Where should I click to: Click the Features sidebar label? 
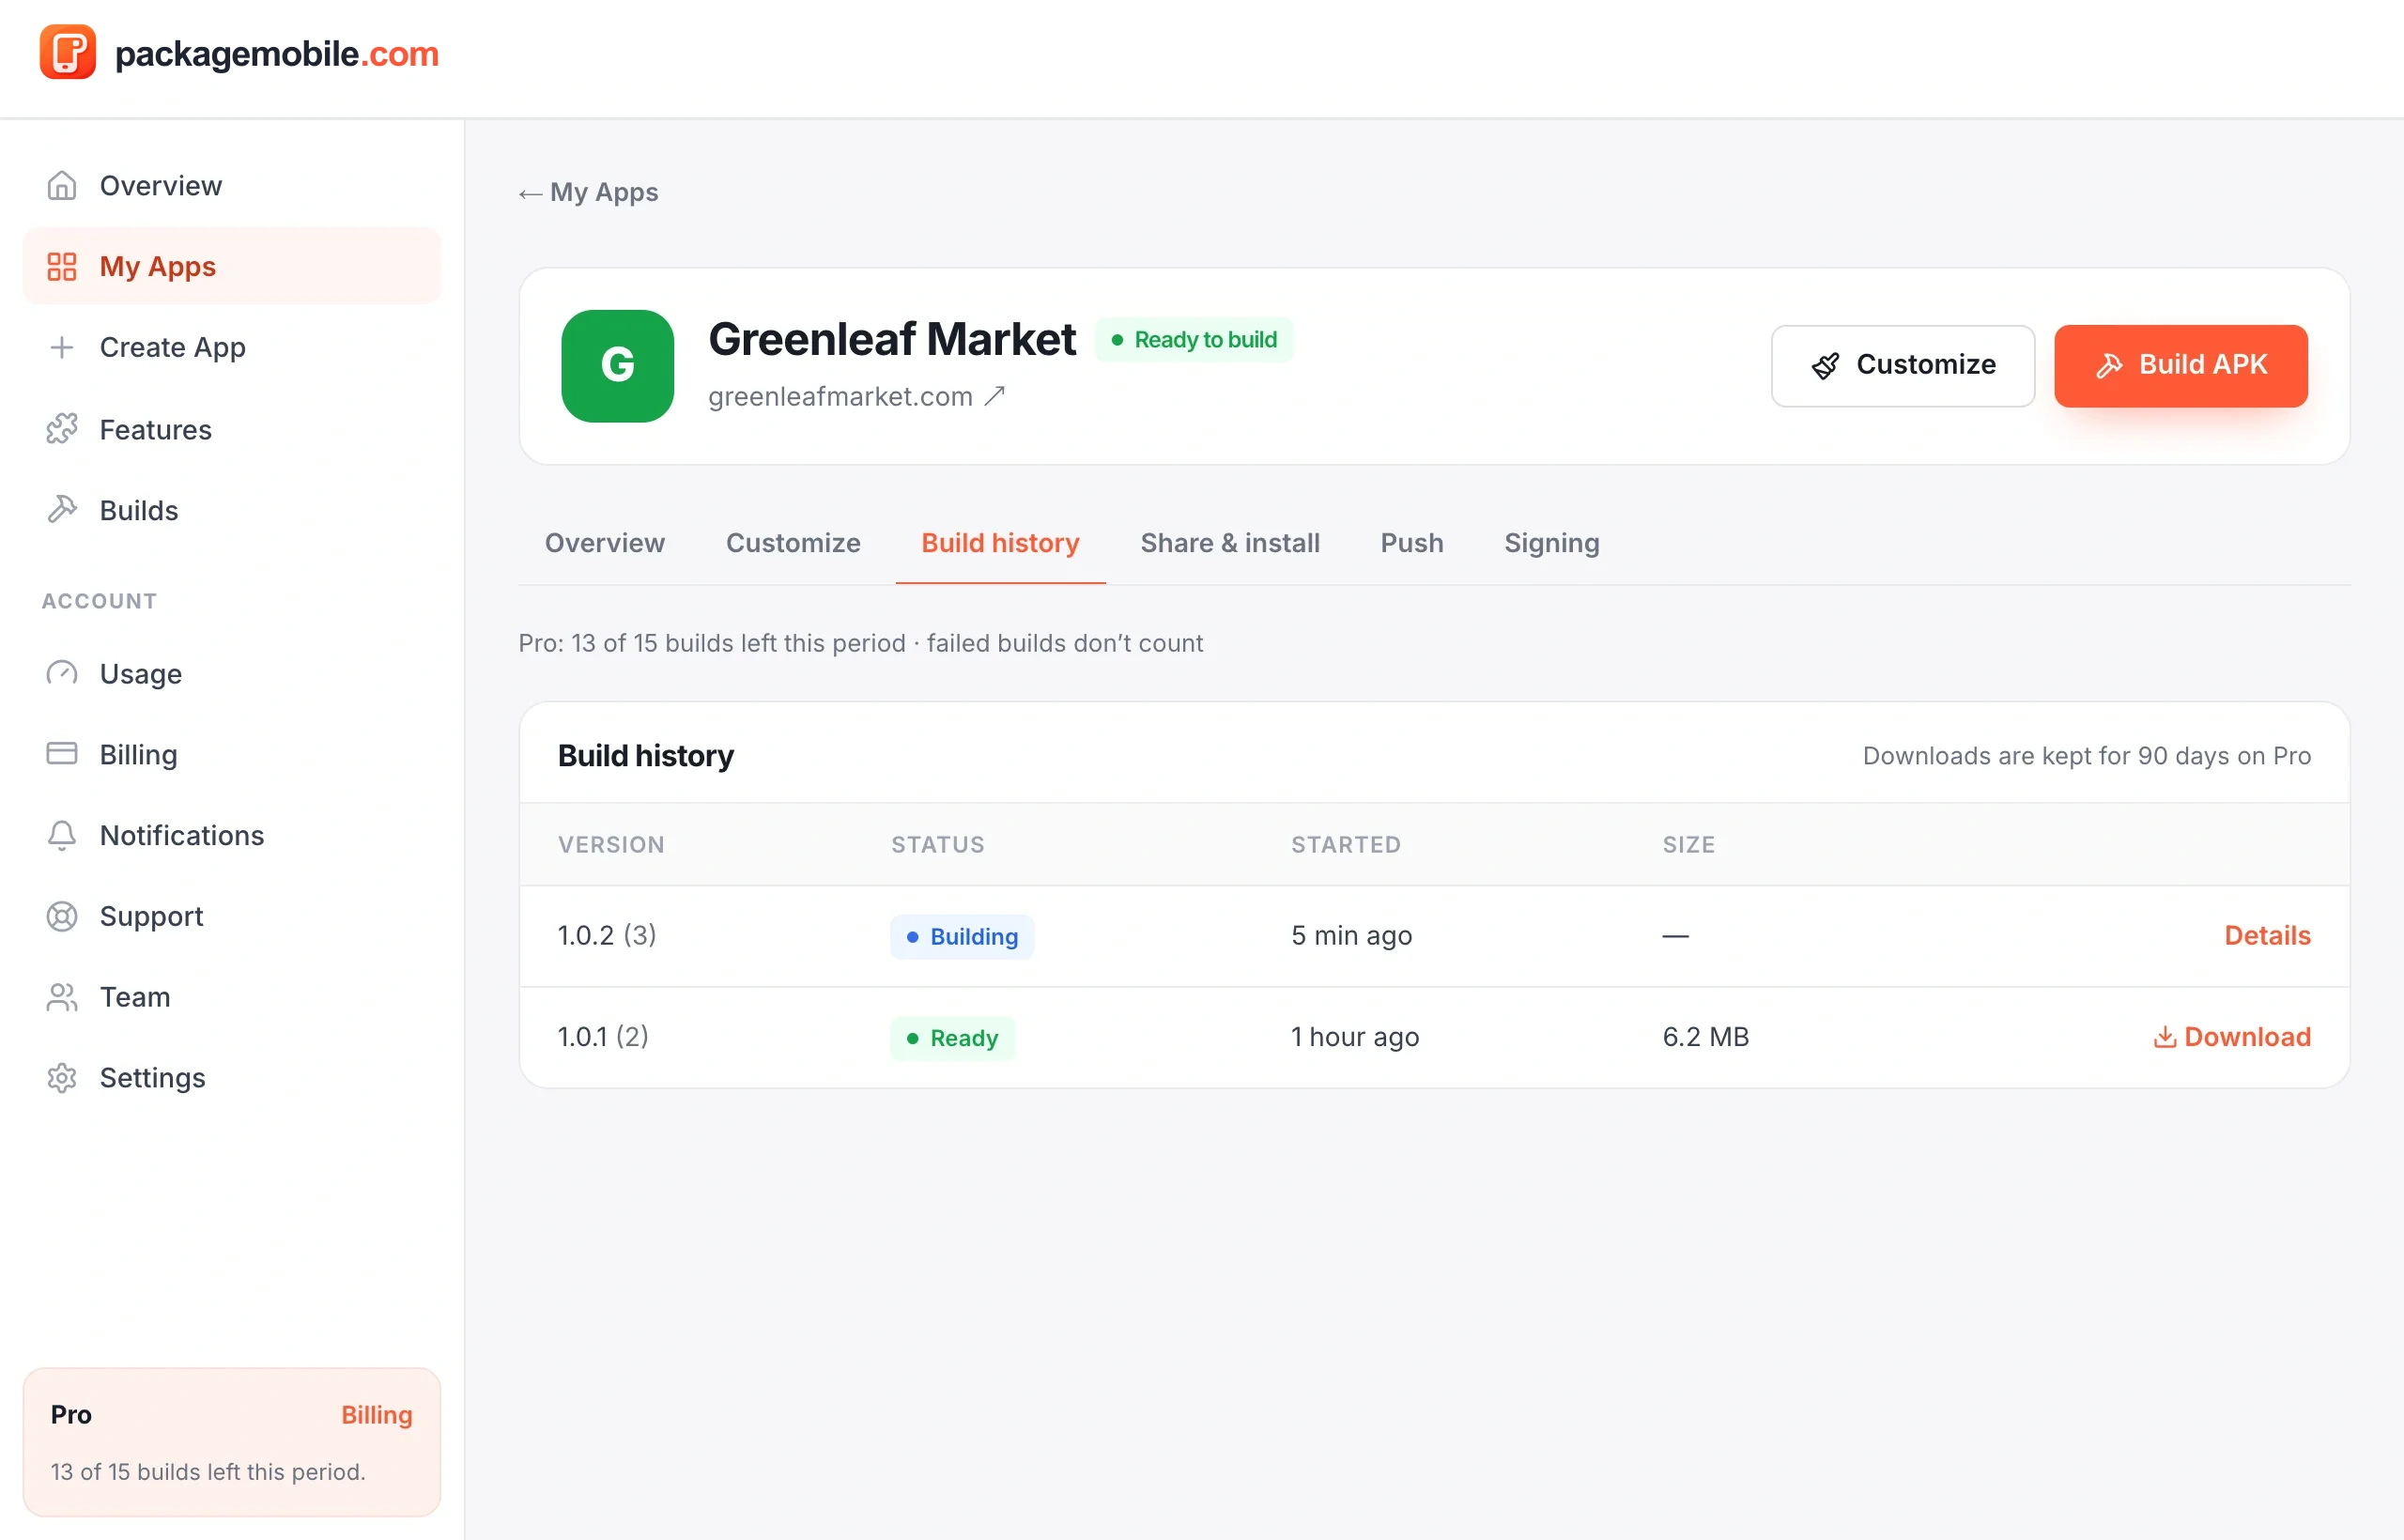click(156, 429)
